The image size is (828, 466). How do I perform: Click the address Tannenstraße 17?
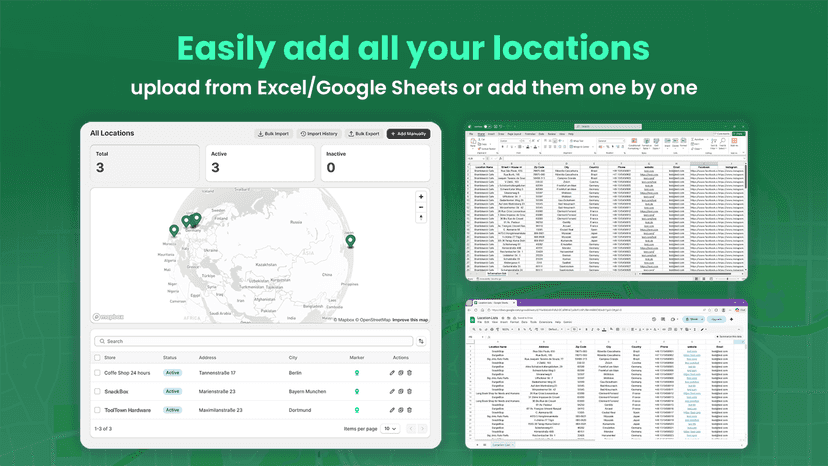click(x=217, y=372)
